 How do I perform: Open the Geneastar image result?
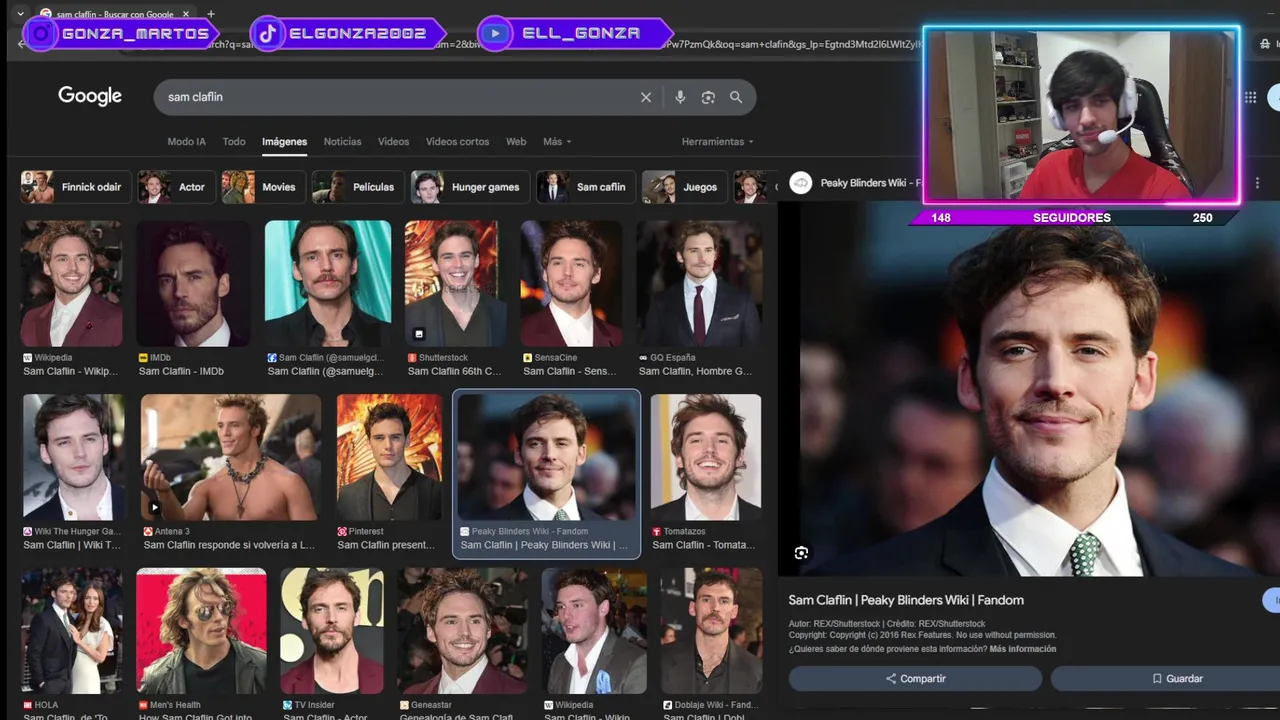coord(462,631)
